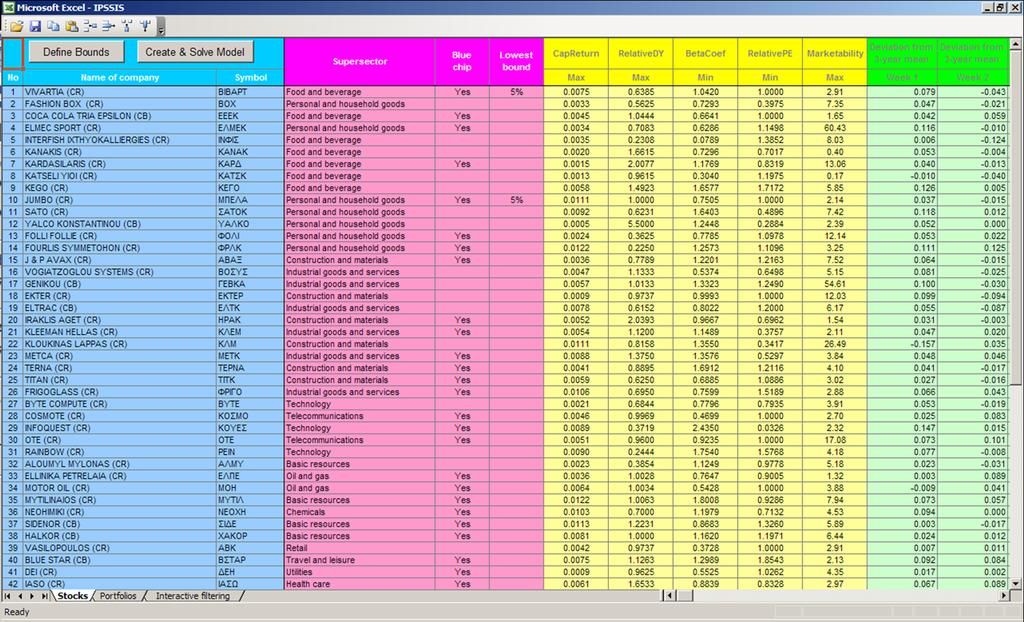The image size is (1024, 622).
Task: Click the Copy toolbar icon
Action: point(54,26)
